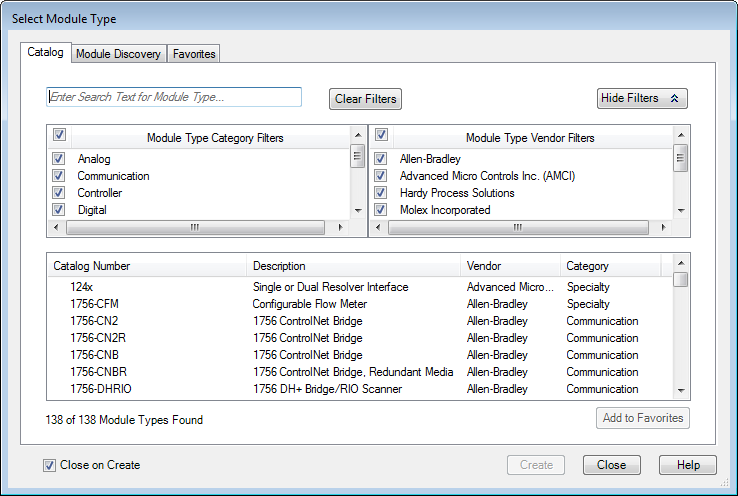Toggle the Close on Create checkbox
The height and width of the screenshot is (496, 738).
[50, 465]
